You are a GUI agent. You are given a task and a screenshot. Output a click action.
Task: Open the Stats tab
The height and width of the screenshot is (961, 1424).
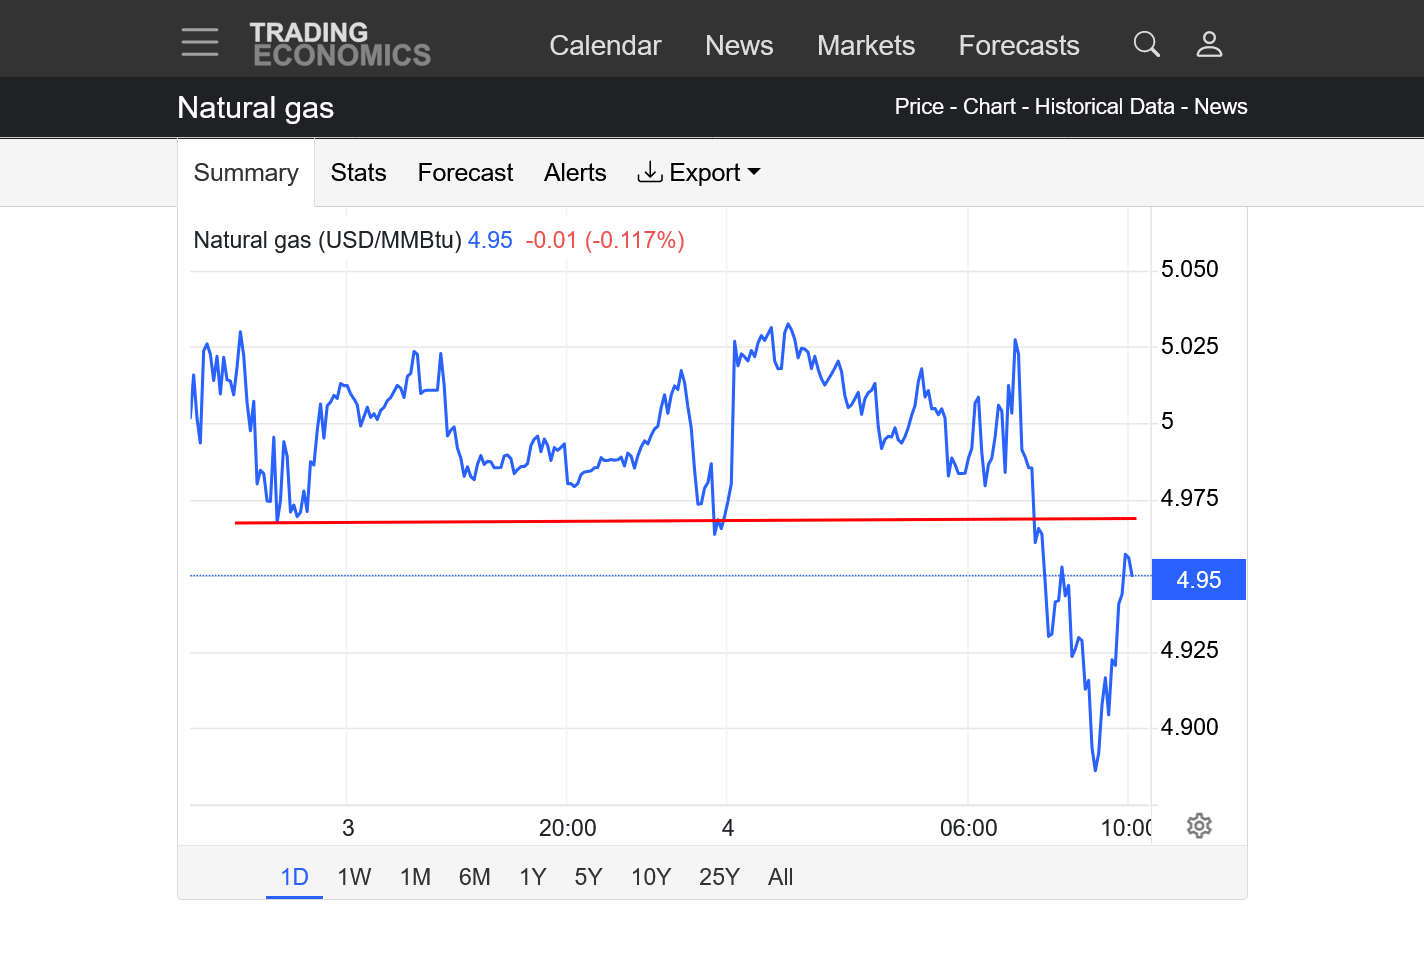click(358, 173)
